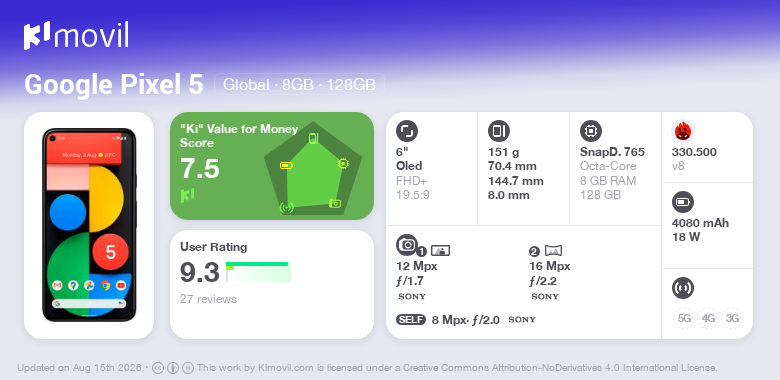
Task: Click the Google Pixel 5 phone image
Action: click(89, 225)
